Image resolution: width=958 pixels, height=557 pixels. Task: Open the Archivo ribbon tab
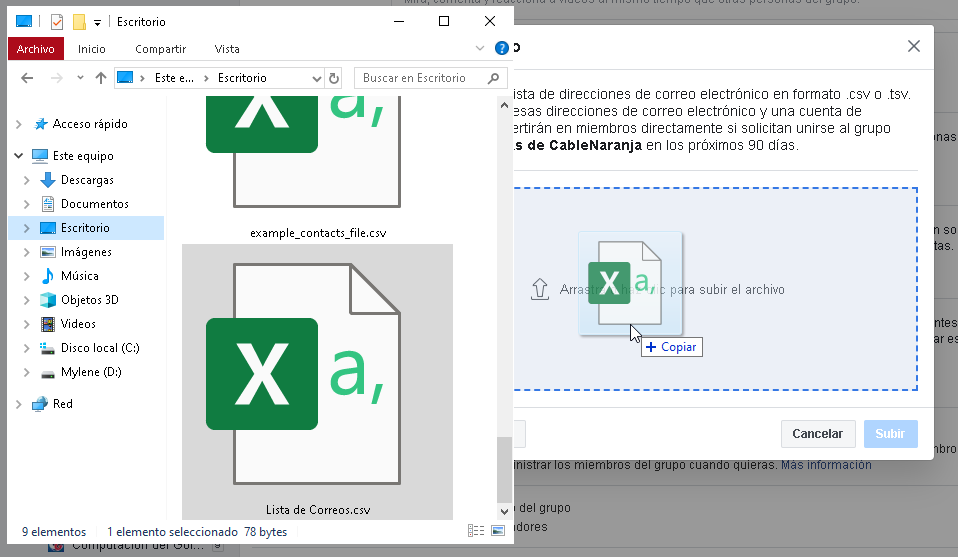coord(35,49)
